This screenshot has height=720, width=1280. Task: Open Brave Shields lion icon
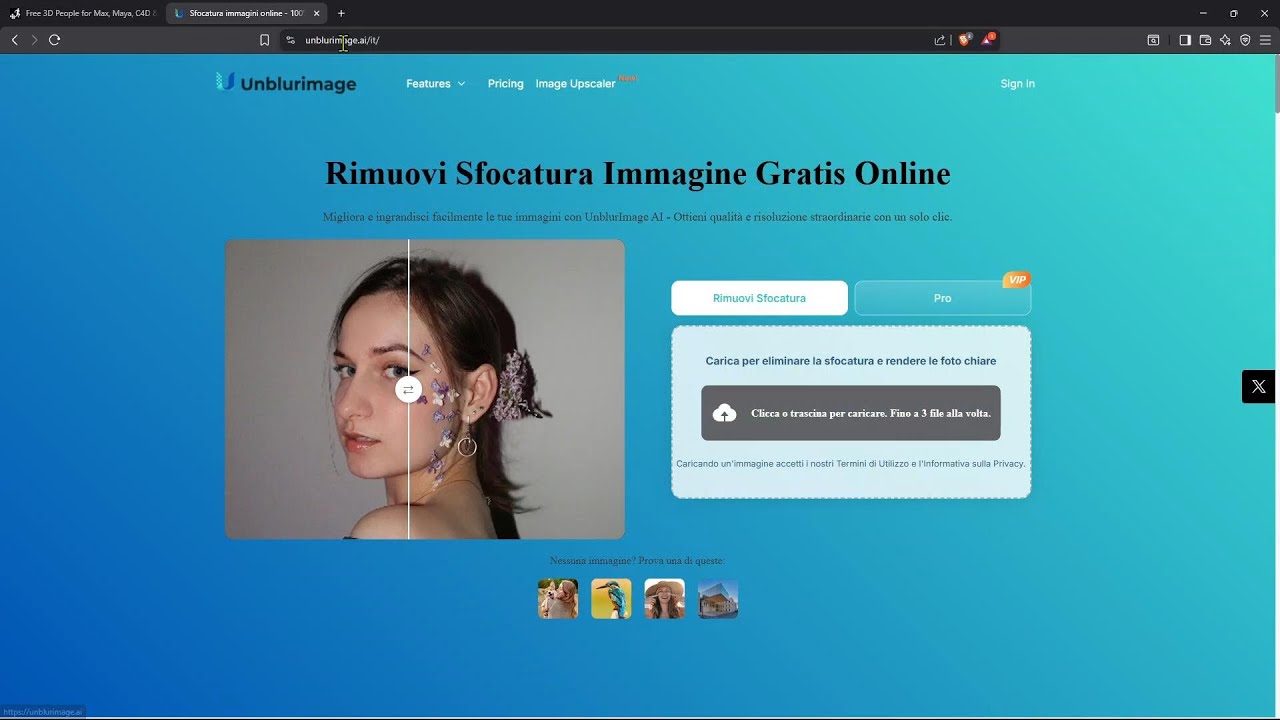point(965,40)
